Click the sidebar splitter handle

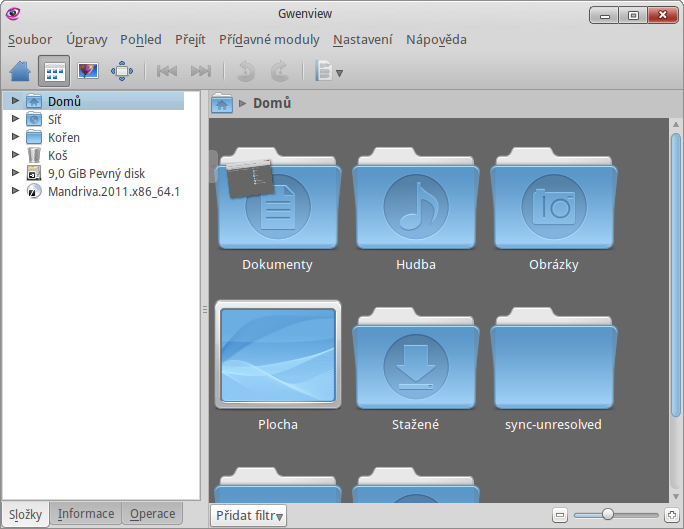205,310
